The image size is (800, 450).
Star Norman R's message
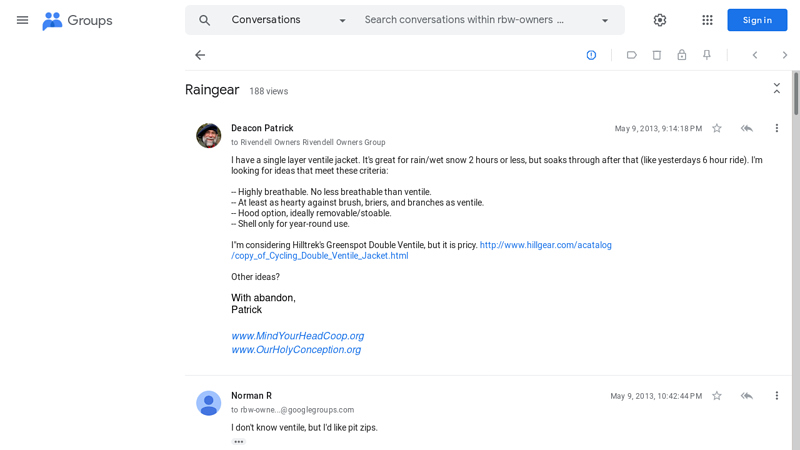(717, 396)
